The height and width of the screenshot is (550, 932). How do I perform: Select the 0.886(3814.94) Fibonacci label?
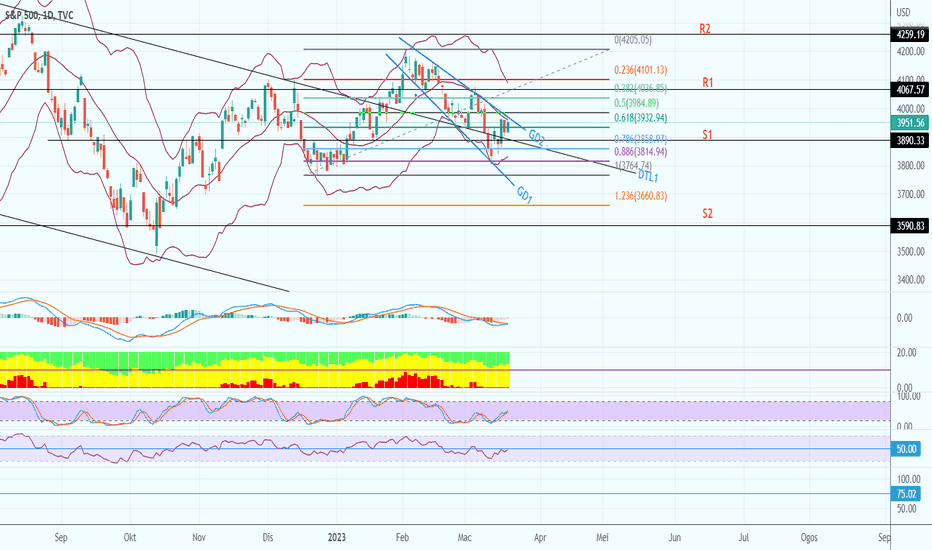click(641, 152)
